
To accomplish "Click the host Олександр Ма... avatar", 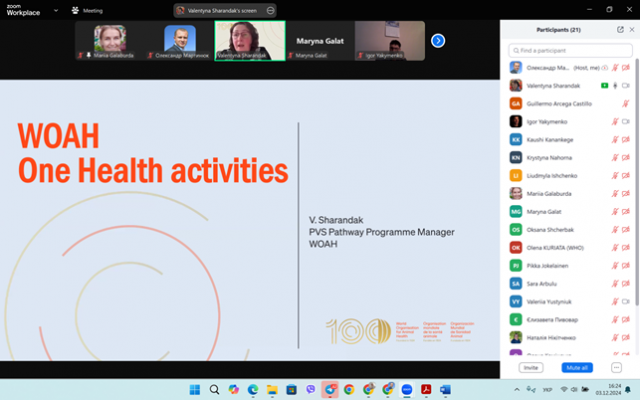I will click(516, 68).
